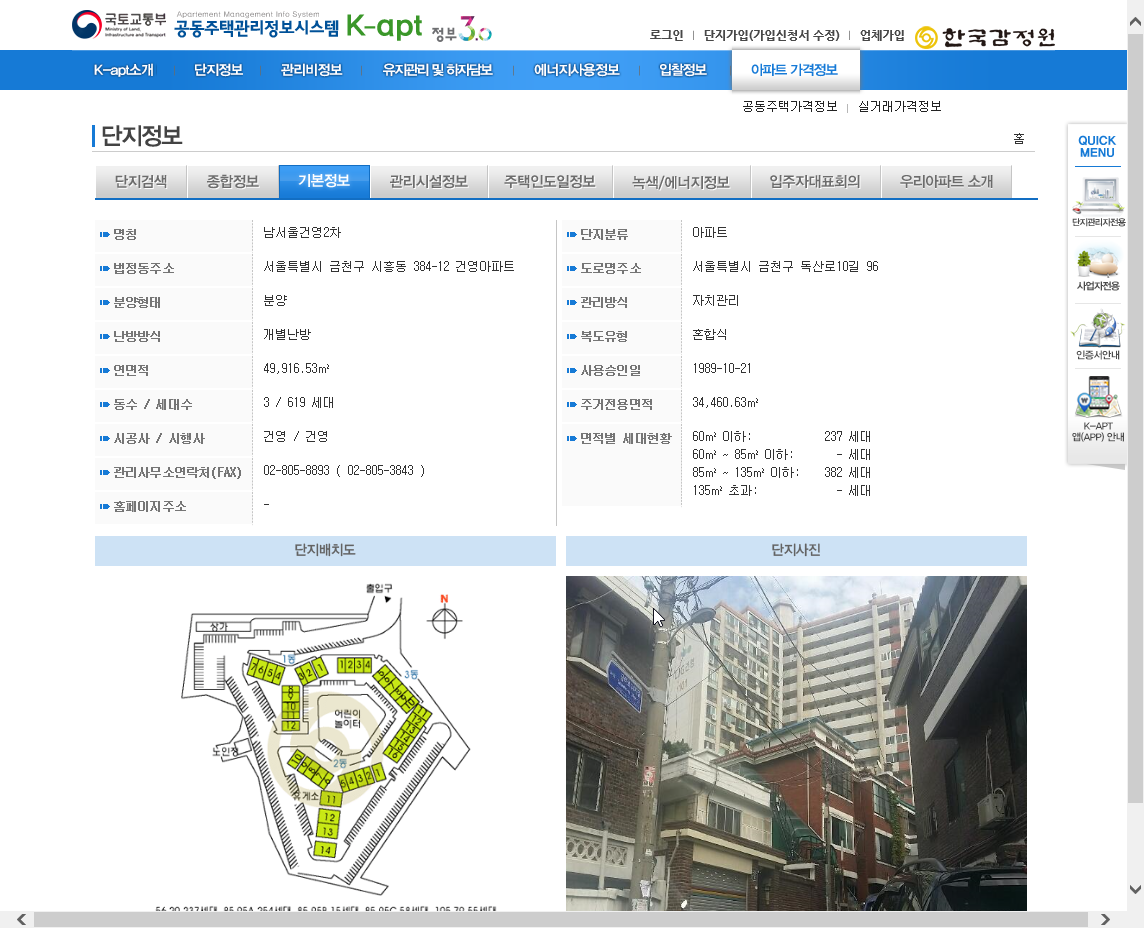Click the 국토교통부 ministry logo
The height and width of the screenshot is (928, 1144).
point(119,25)
